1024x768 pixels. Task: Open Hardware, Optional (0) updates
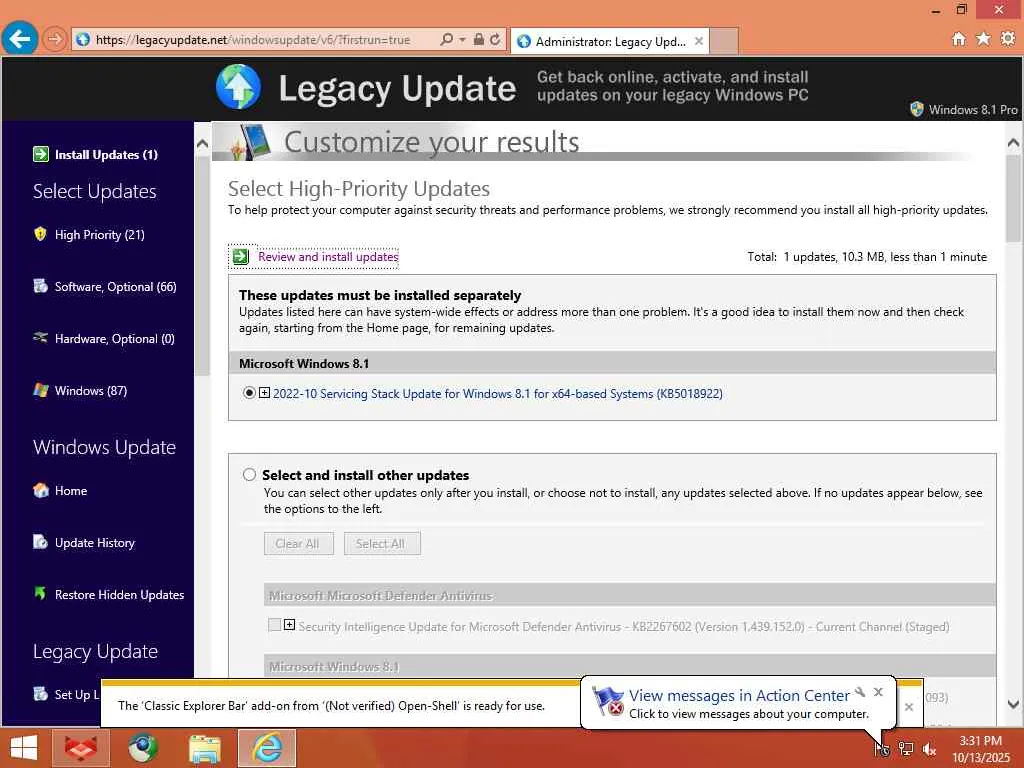114,338
